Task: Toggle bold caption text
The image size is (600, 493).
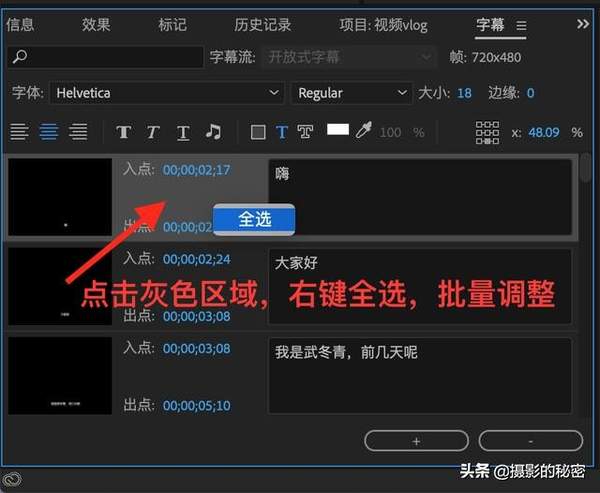Action: [x=124, y=132]
